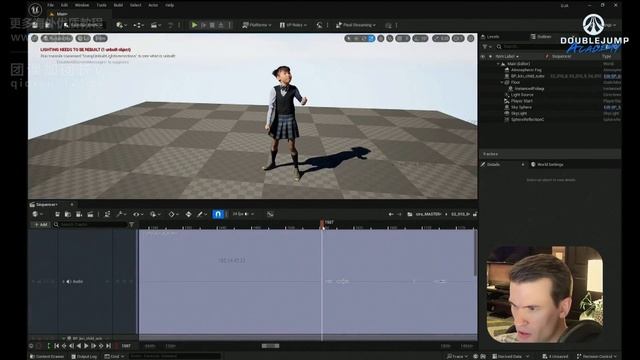Open the Sequencer eye view options dropdown
The height and width of the screenshot is (360, 640).
[138, 214]
